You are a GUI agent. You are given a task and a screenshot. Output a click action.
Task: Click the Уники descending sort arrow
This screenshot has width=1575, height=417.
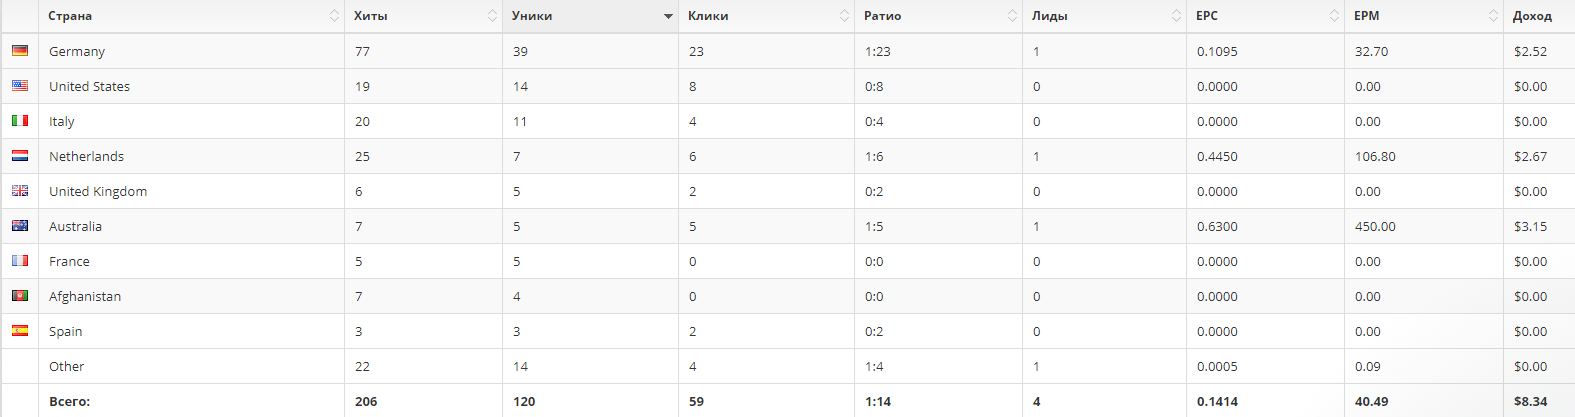(668, 17)
